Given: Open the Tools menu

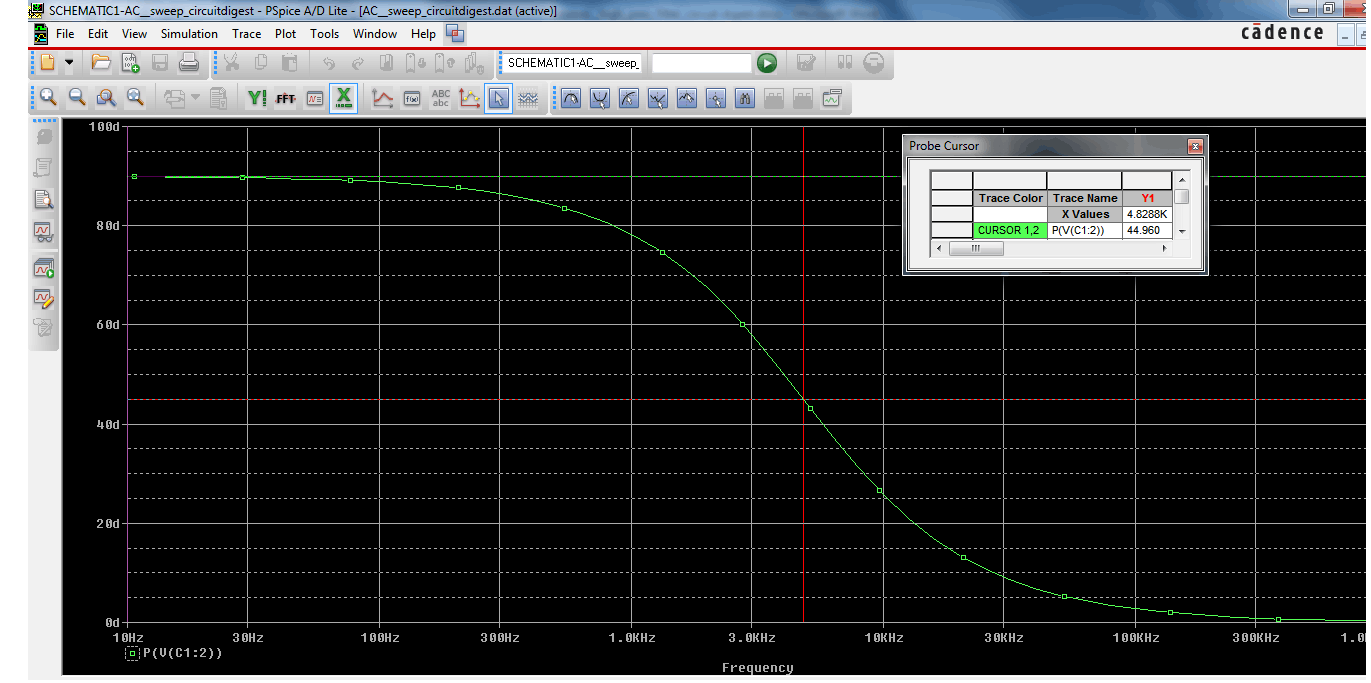Looking at the screenshot, I should 324,33.
